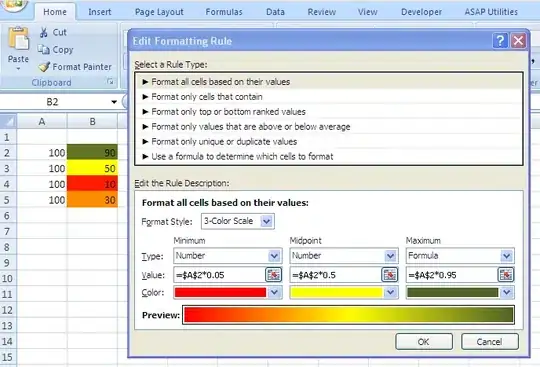The width and height of the screenshot is (540, 367).
Task: Click the Midpoint value range selector icon
Action: pyautogui.click(x=390, y=275)
